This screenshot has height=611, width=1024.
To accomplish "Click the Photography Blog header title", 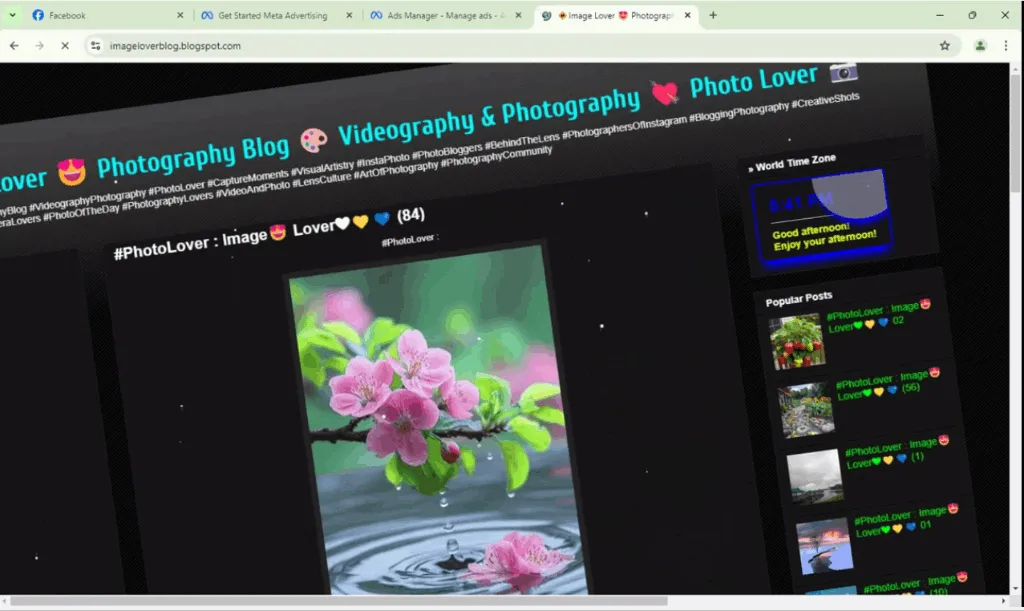I will 193,157.
